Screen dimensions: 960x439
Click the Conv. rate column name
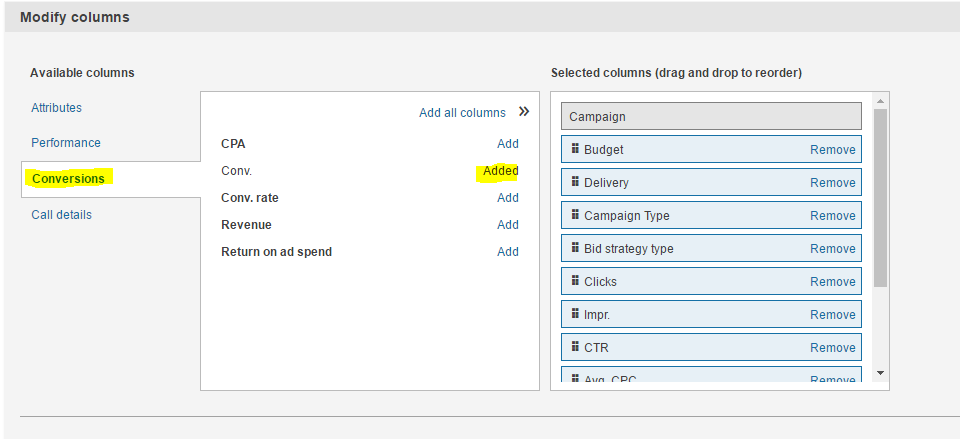click(250, 198)
